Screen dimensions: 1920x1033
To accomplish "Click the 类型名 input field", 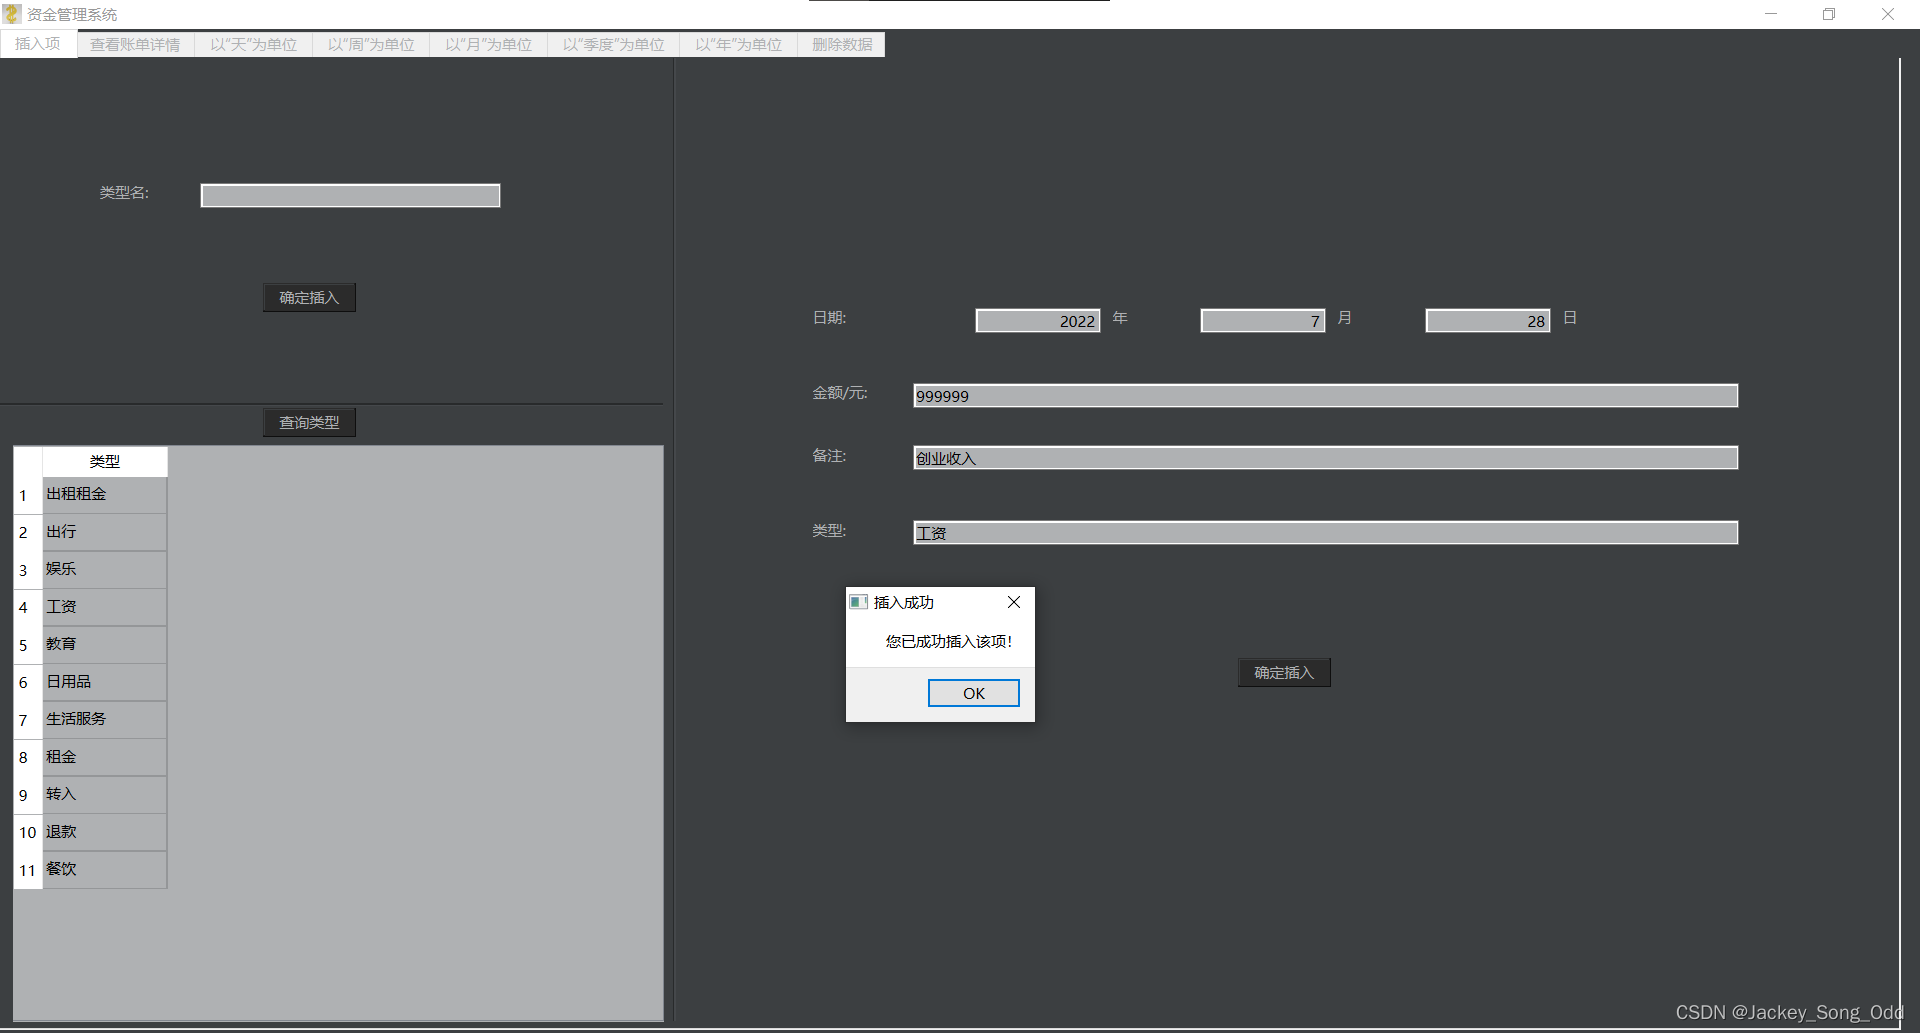I will 350,195.
